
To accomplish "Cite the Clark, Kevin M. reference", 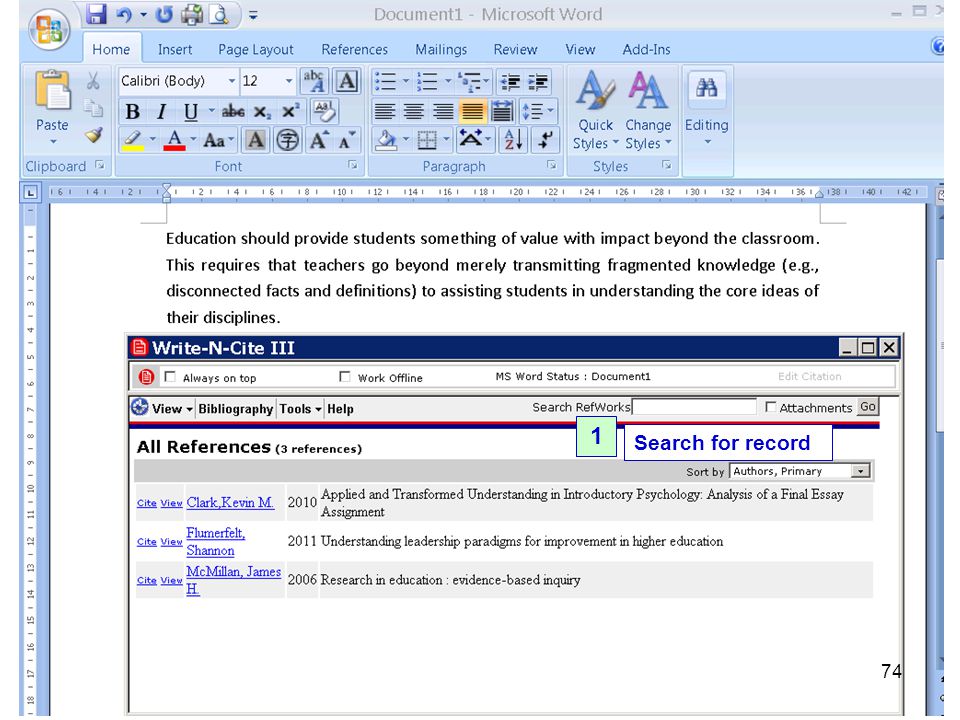I will click(146, 503).
